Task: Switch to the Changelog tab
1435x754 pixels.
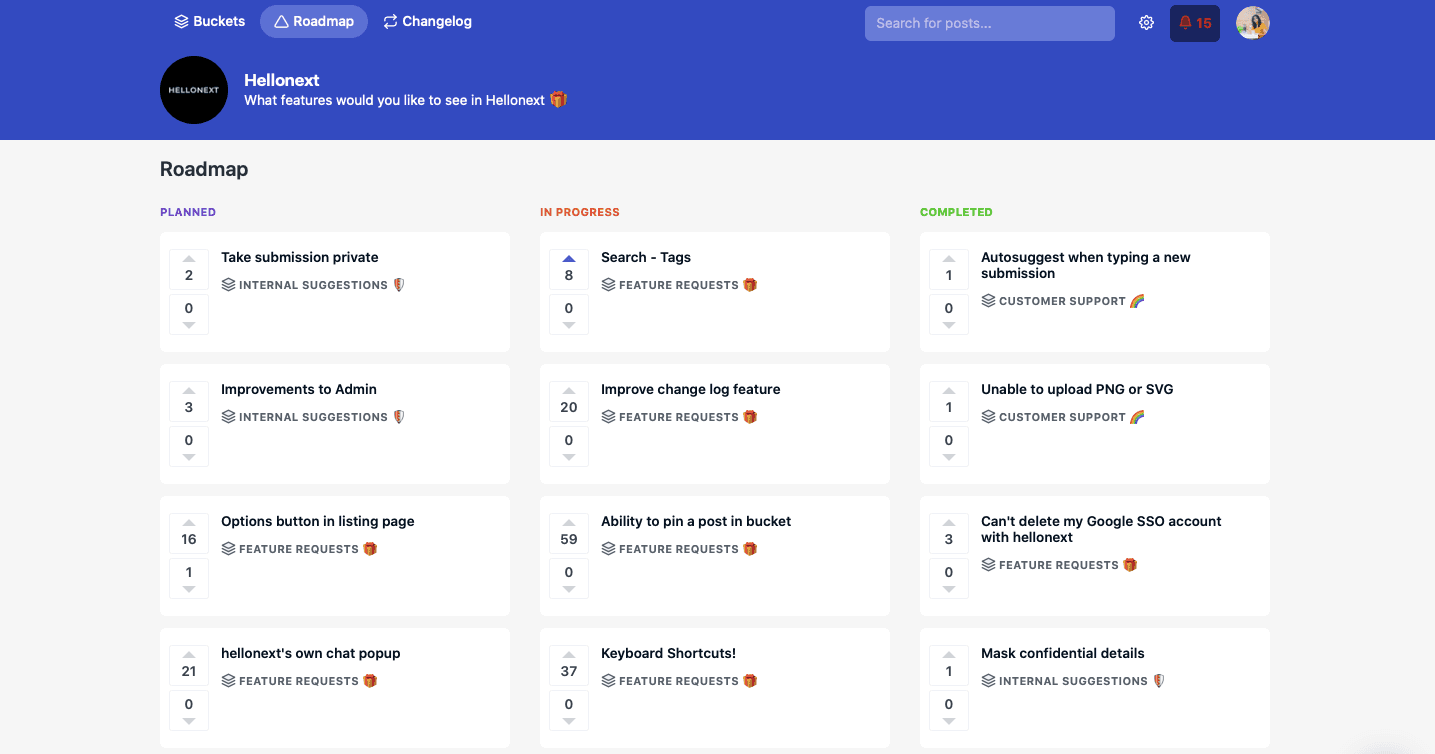Action: 427,21
